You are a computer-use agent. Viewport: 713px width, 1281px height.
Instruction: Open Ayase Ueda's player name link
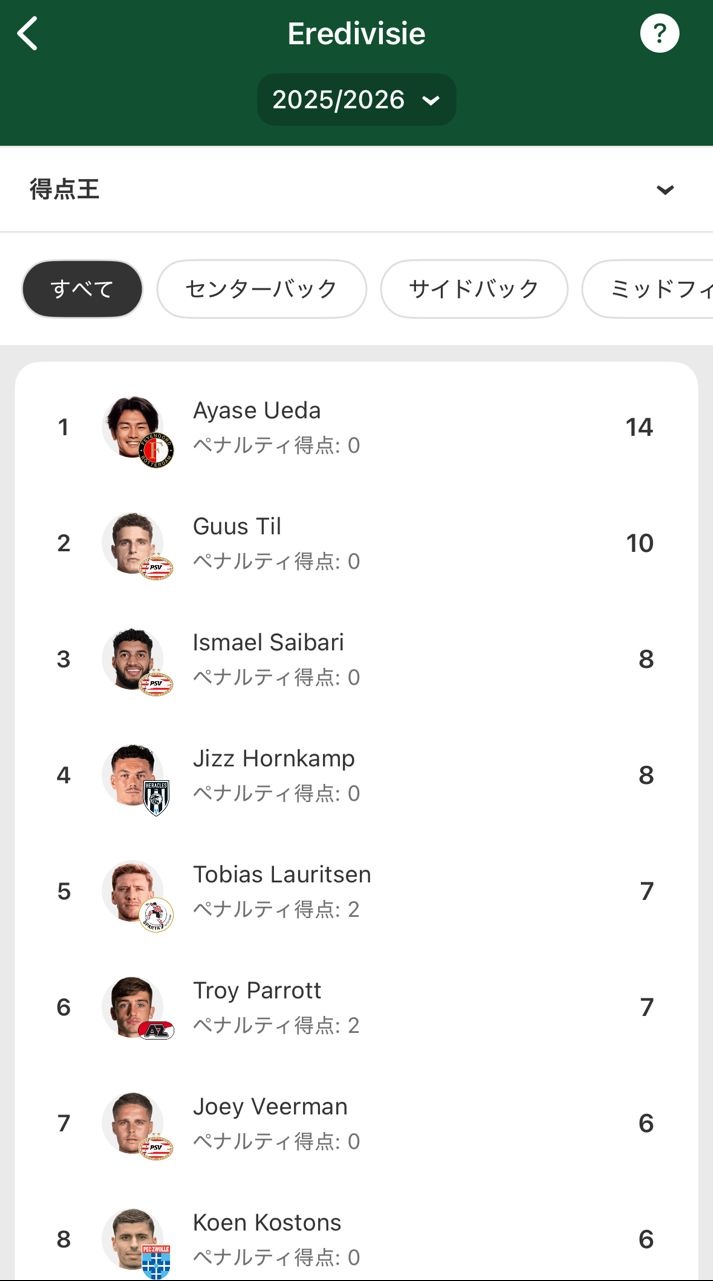(257, 411)
